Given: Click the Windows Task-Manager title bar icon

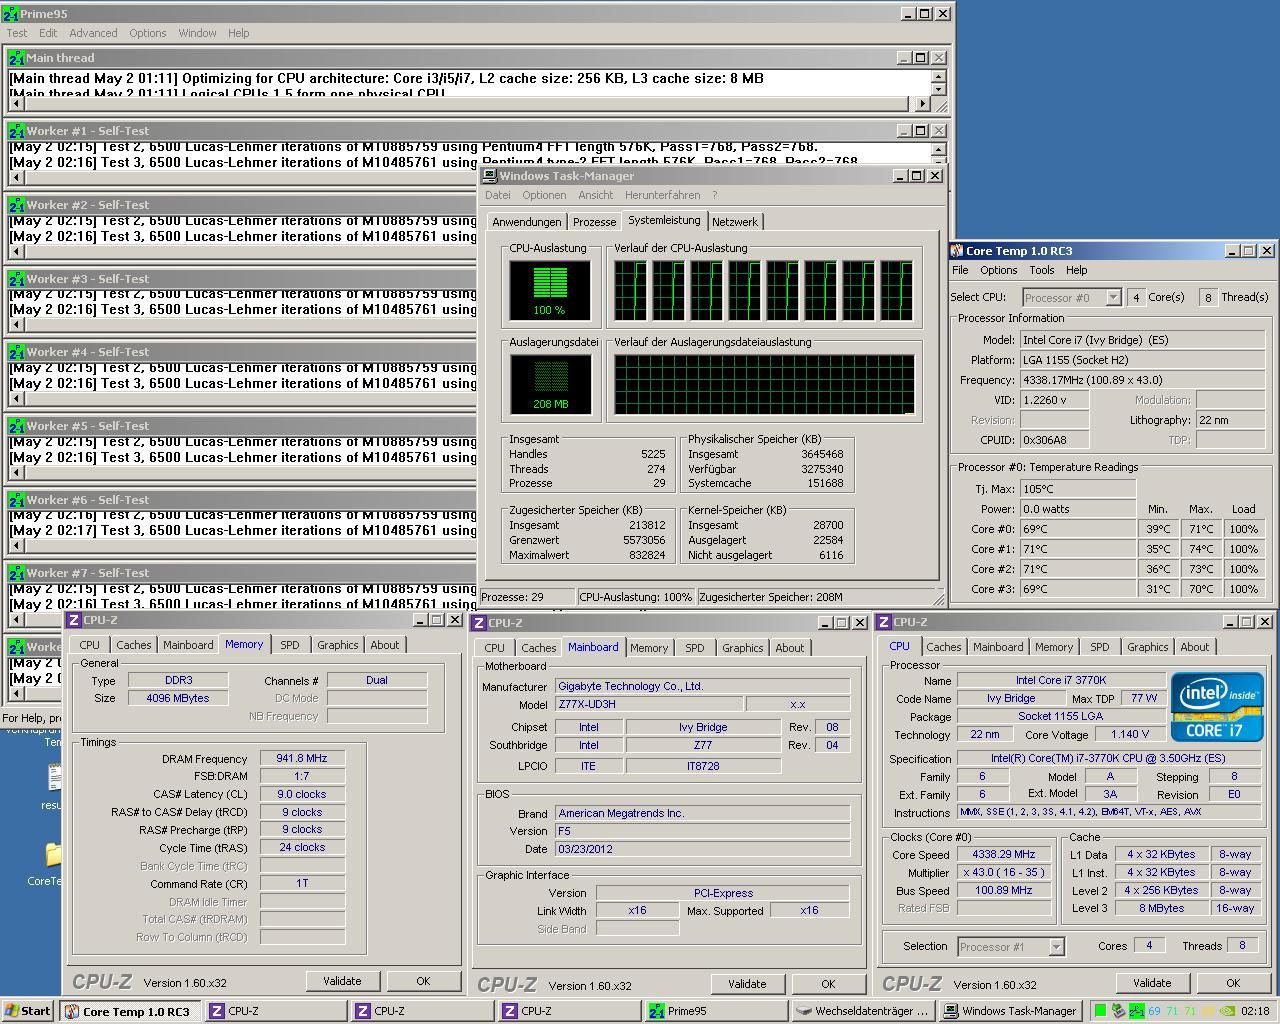Looking at the screenshot, I should click(490, 176).
